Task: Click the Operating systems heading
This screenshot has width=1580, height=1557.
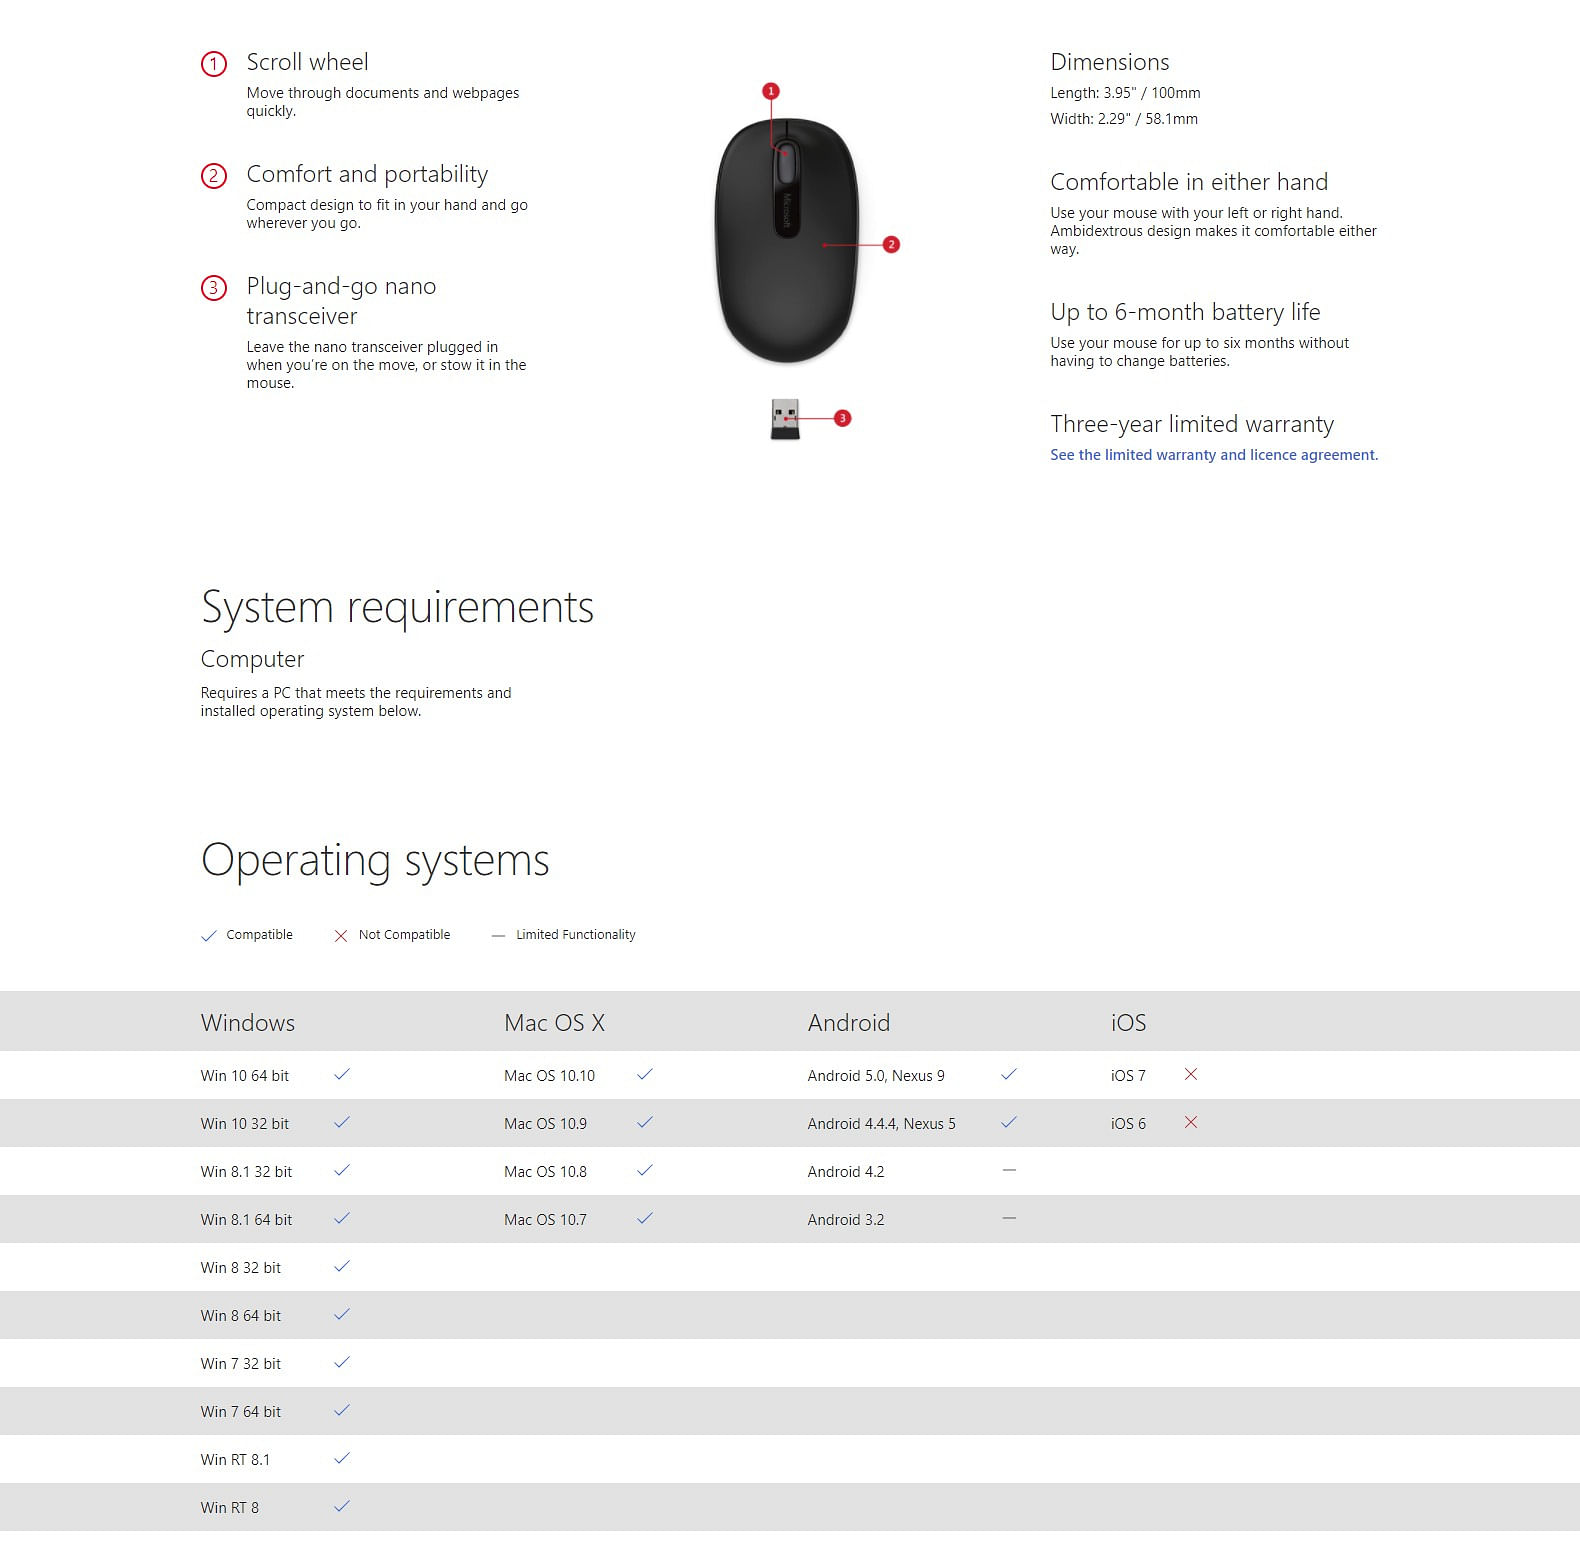Action: click(x=375, y=861)
